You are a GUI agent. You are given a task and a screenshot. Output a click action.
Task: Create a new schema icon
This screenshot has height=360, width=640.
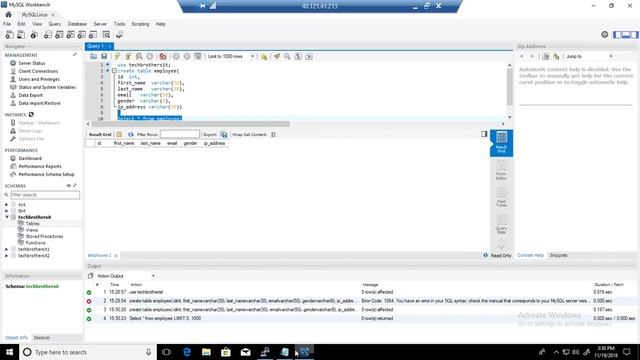pyautogui.click(x=48, y=35)
